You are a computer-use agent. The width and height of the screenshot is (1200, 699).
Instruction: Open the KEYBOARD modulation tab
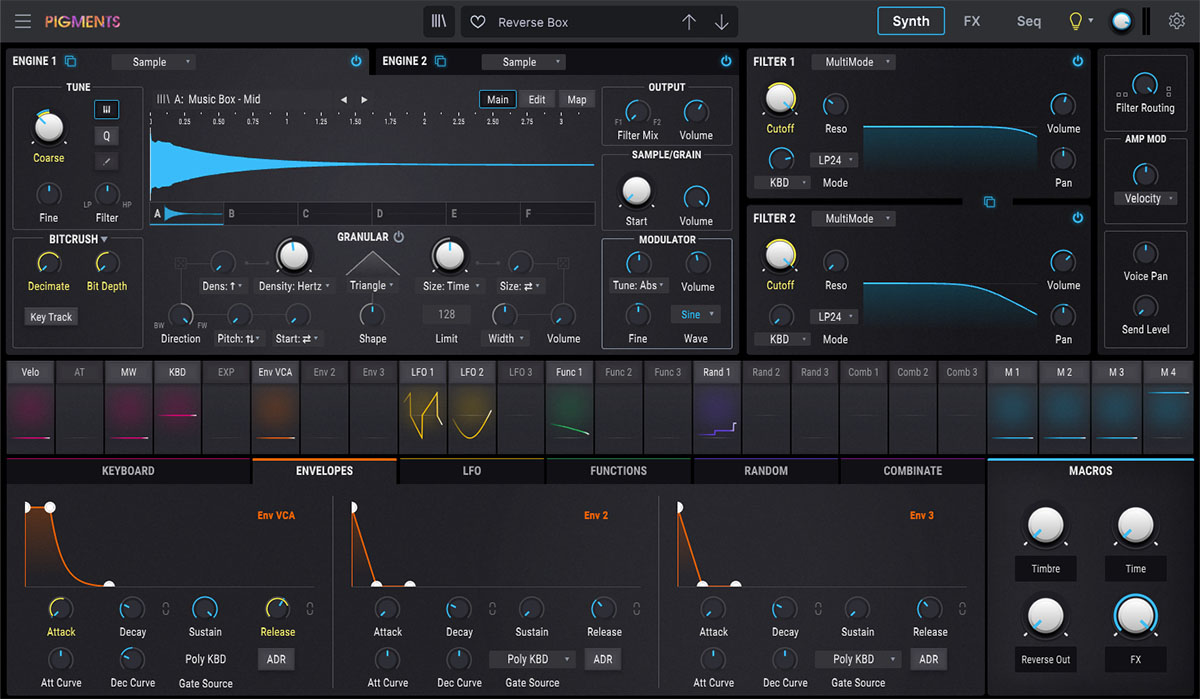click(128, 470)
